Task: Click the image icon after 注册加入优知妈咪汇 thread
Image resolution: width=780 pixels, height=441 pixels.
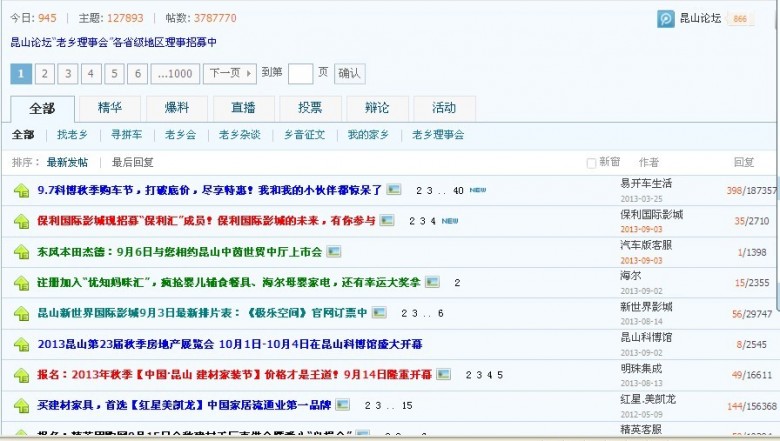Action: click(x=432, y=283)
